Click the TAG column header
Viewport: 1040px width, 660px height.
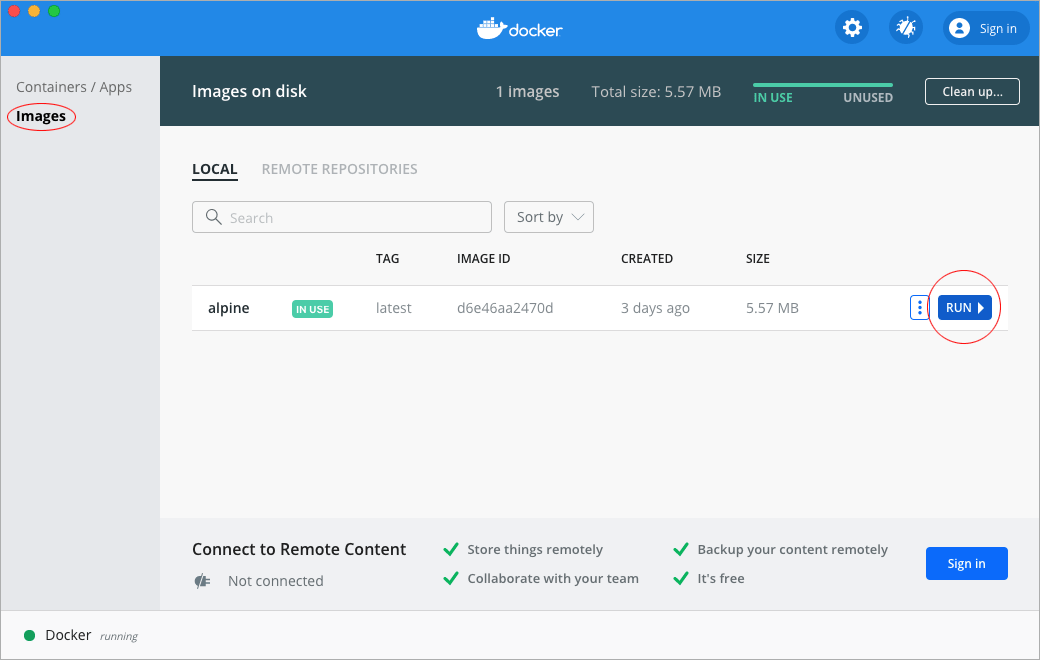(x=387, y=259)
